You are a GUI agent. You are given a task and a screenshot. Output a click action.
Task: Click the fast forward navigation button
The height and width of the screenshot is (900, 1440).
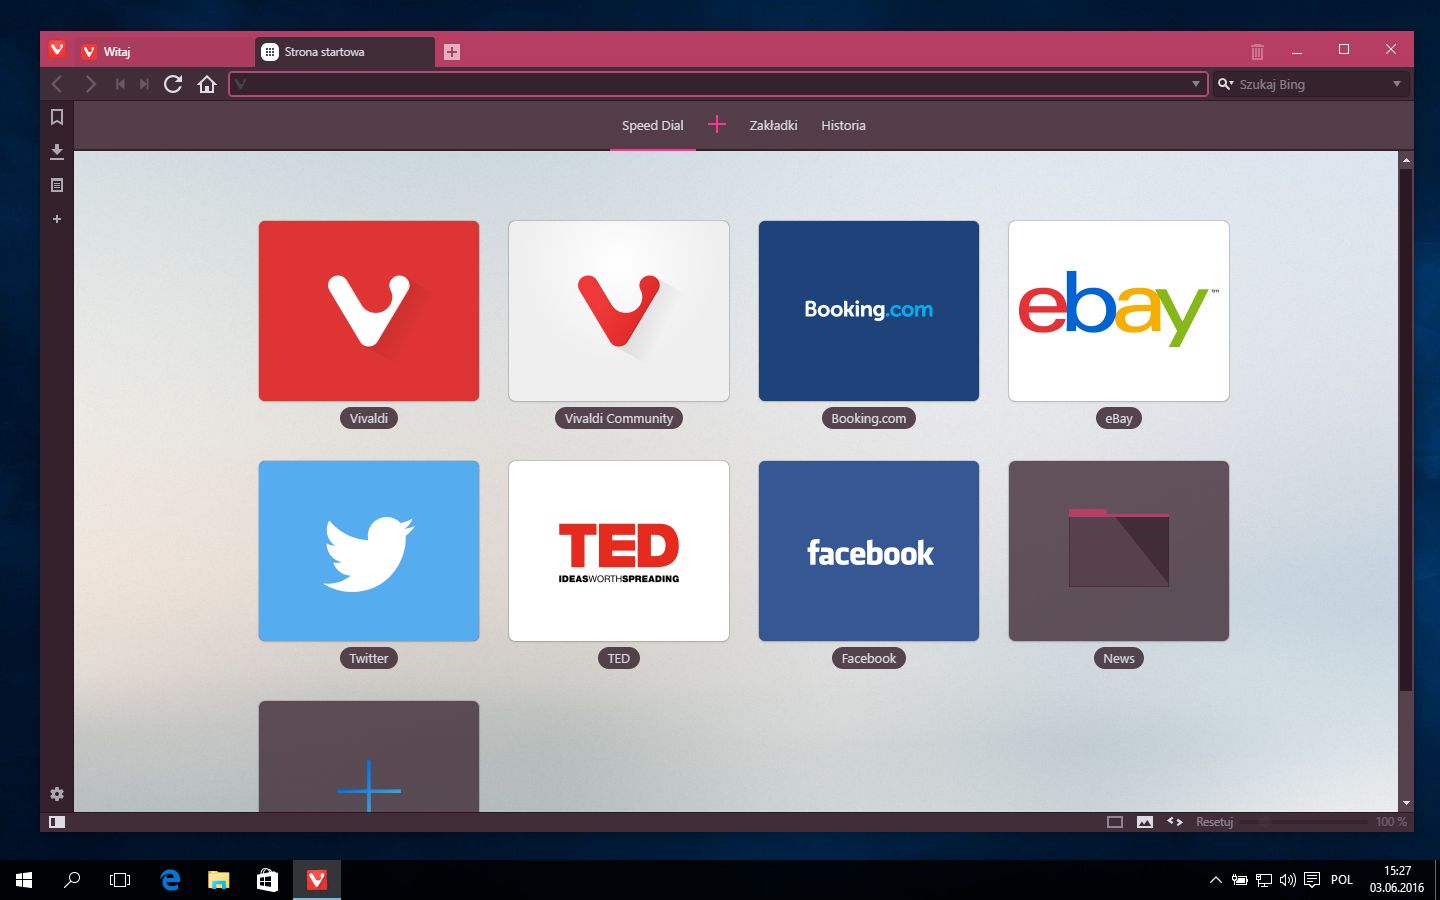pos(144,84)
